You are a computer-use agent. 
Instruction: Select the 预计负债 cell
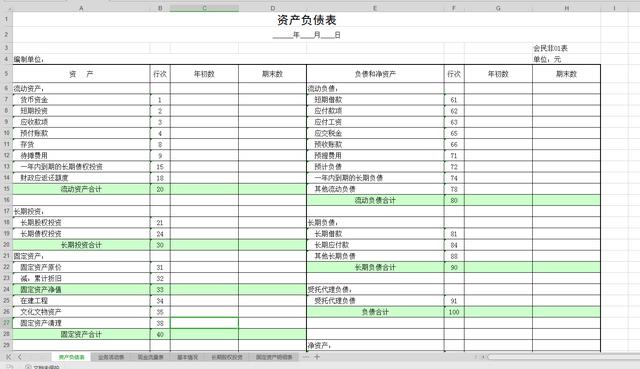[375, 167]
